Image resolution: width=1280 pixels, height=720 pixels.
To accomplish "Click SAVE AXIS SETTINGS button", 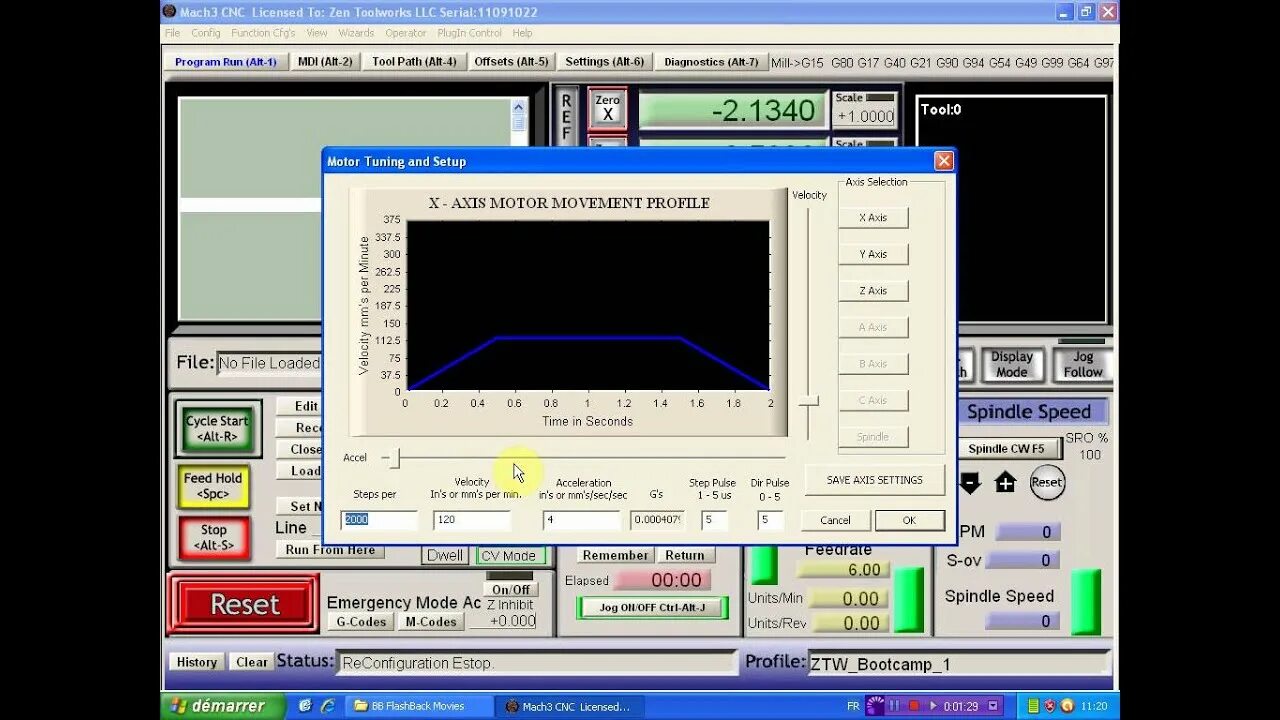I will pyautogui.click(x=874, y=480).
